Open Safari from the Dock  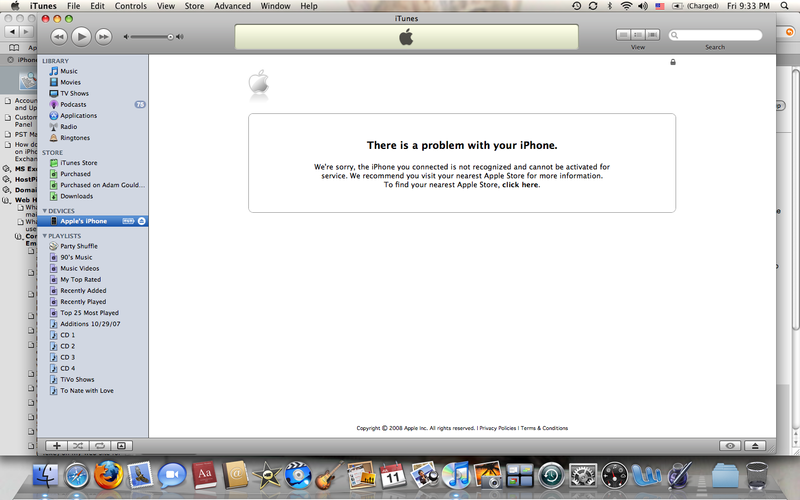[x=78, y=476]
